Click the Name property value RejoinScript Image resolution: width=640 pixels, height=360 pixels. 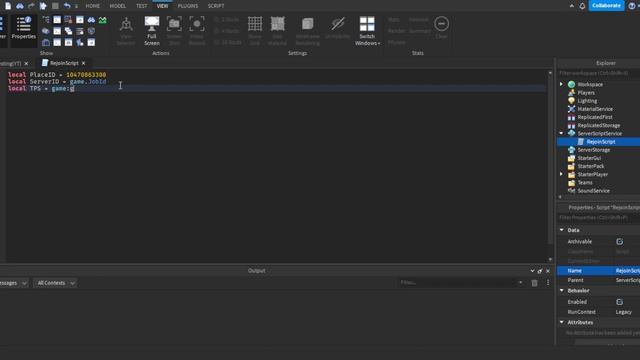click(627, 271)
